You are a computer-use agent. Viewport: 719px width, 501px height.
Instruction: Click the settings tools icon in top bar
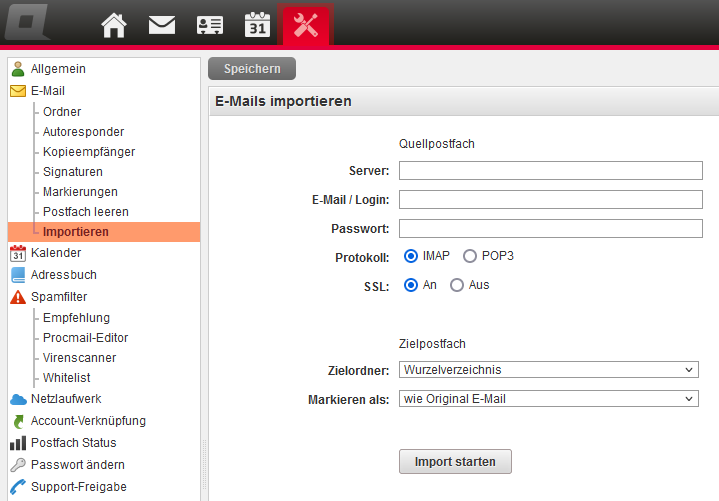click(x=306, y=26)
